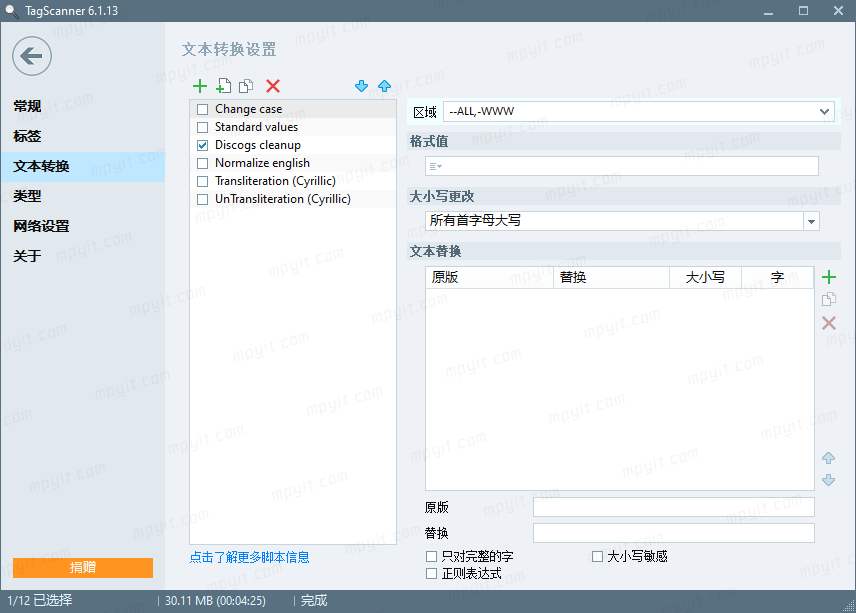Toggle the 正则表达式 checkbox
Viewport: 856px width, 613px height.
tap(431, 574)
